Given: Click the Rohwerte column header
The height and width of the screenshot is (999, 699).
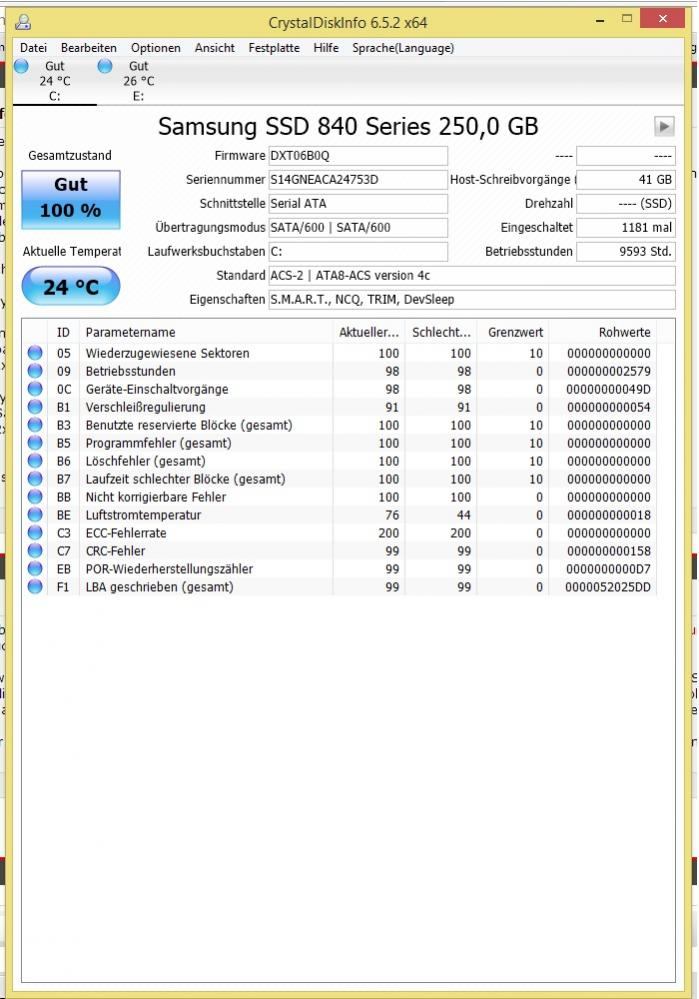Looking at the screenshot, I should point(603,332).
